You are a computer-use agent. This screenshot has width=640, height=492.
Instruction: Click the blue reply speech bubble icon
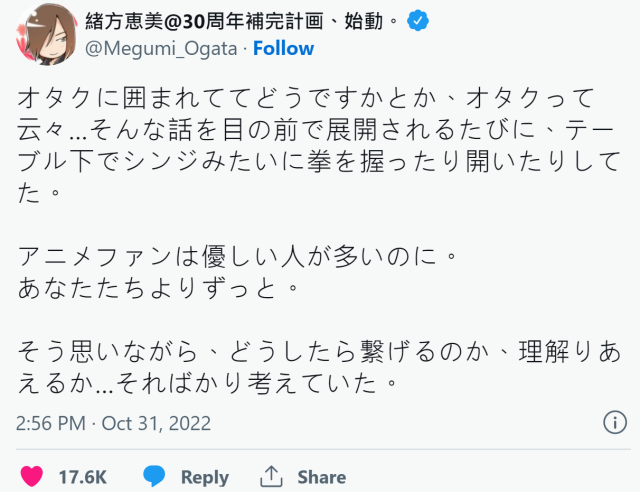[x=154, y=476]
